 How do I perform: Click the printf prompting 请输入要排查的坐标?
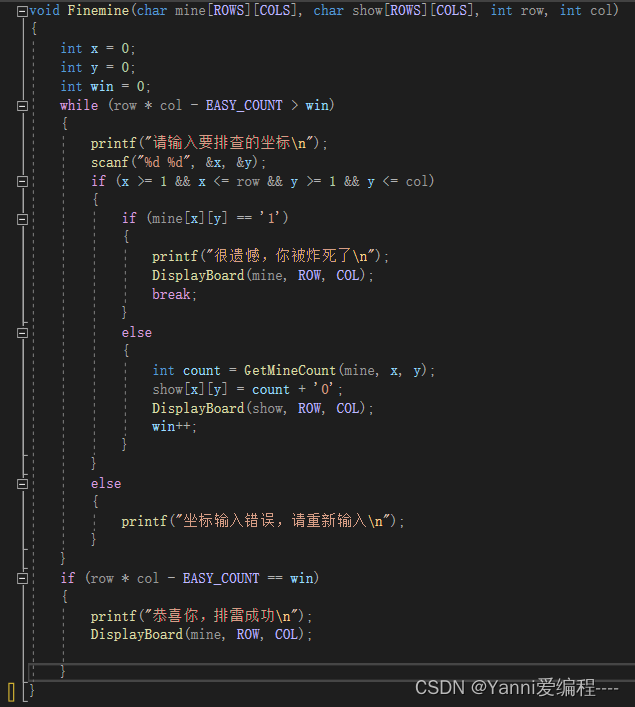(x=209, y=143)
